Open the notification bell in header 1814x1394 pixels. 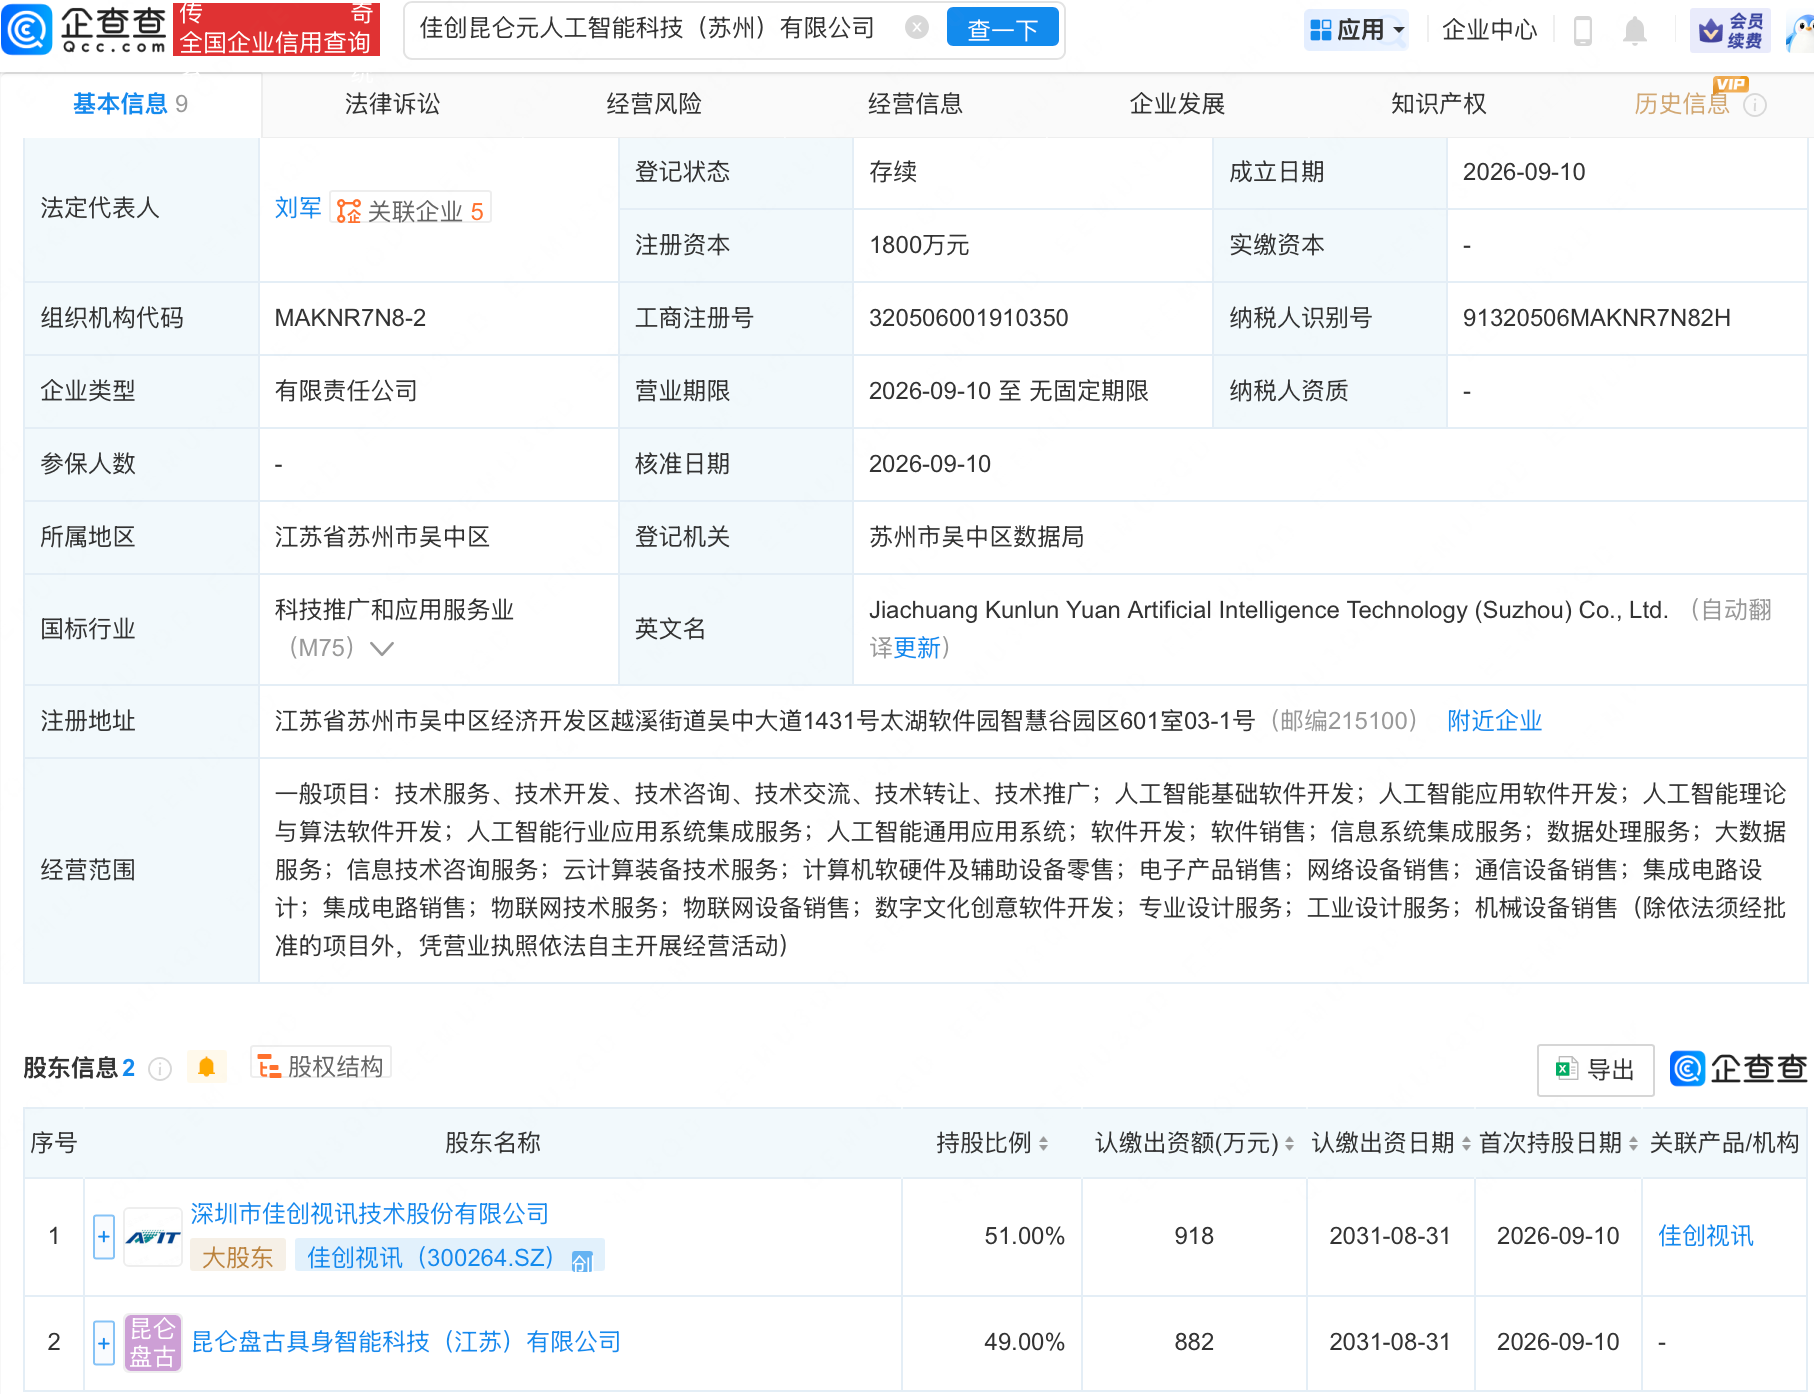(x=1634, y=30)
